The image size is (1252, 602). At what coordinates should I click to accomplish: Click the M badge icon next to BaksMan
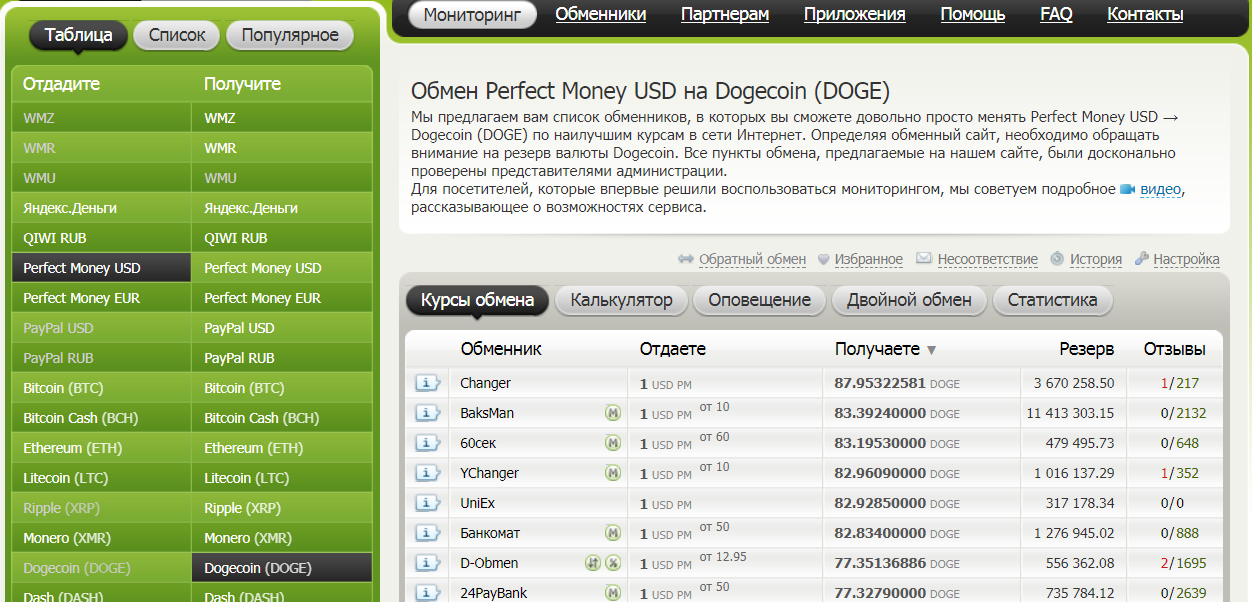pyautogui.click(x=612, y=413)
